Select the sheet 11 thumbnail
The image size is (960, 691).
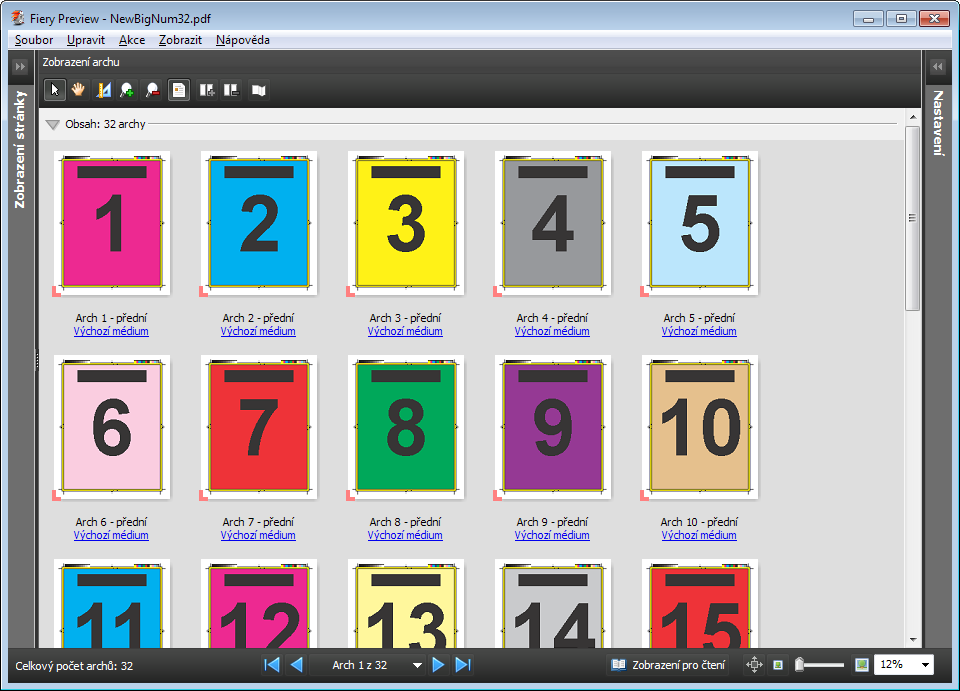click(112, 603)
